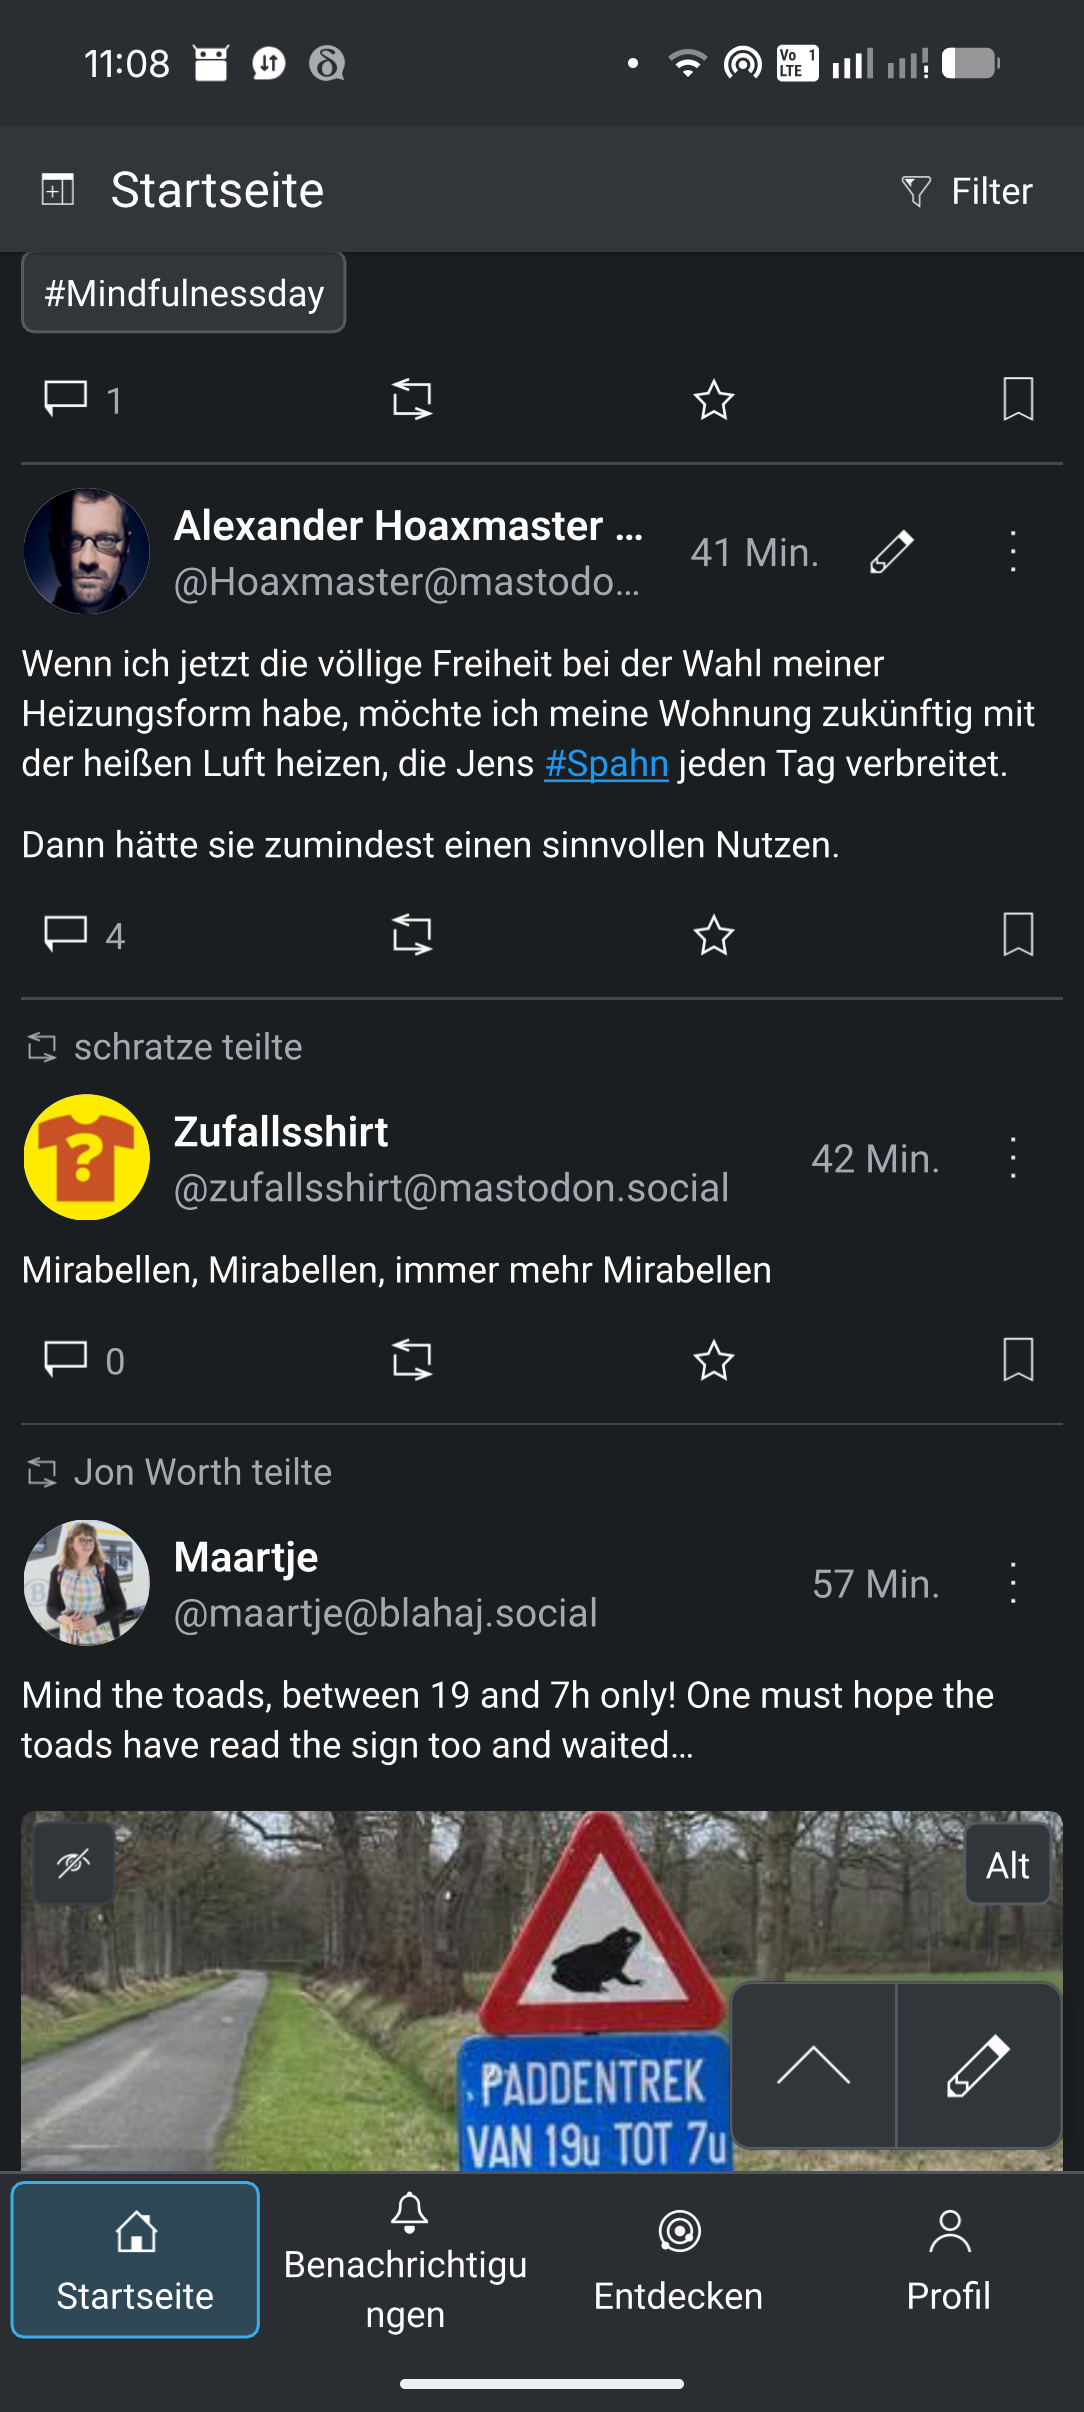
Task: Hide the toad sign image media
Action: point(74,1863)
